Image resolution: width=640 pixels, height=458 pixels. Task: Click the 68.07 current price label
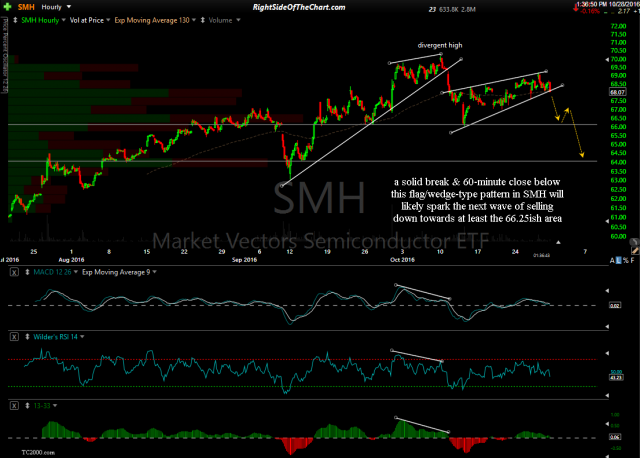point(618,92)
